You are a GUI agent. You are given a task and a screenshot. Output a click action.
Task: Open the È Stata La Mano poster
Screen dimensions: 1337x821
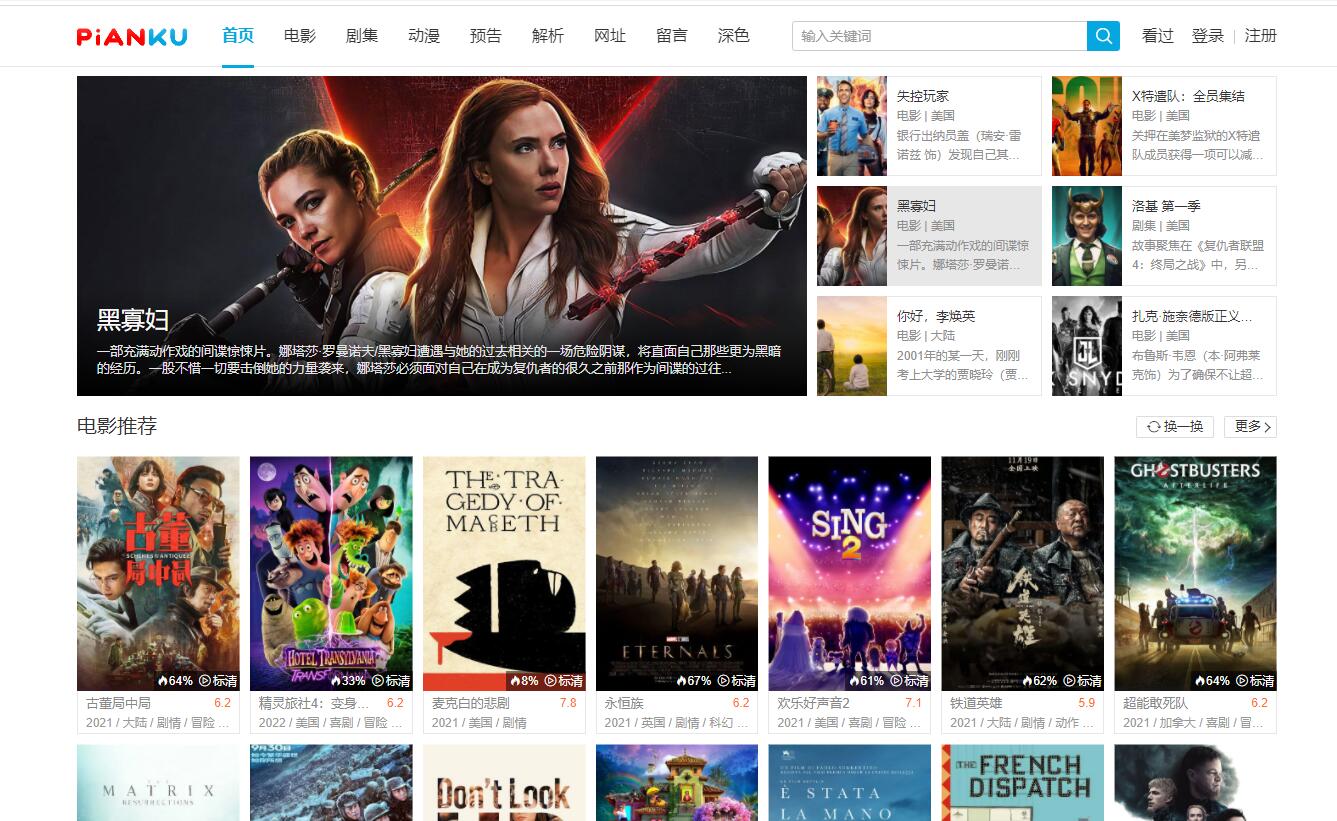(850, 783)
